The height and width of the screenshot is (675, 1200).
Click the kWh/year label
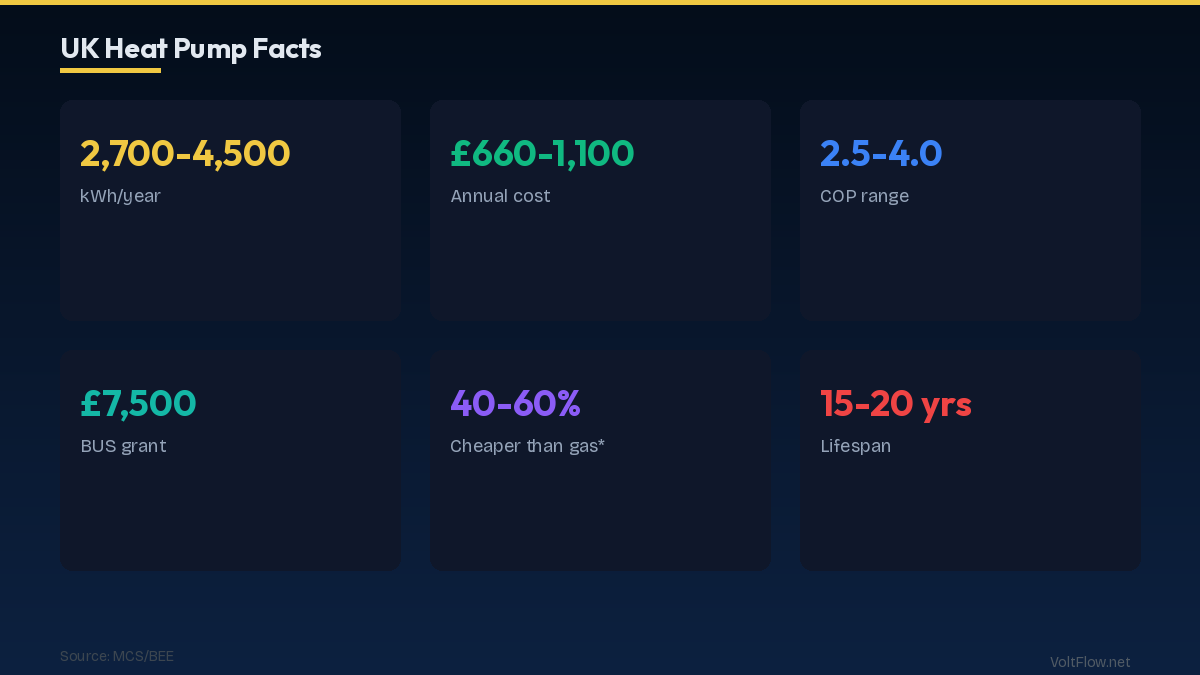(x=120, y=196)
